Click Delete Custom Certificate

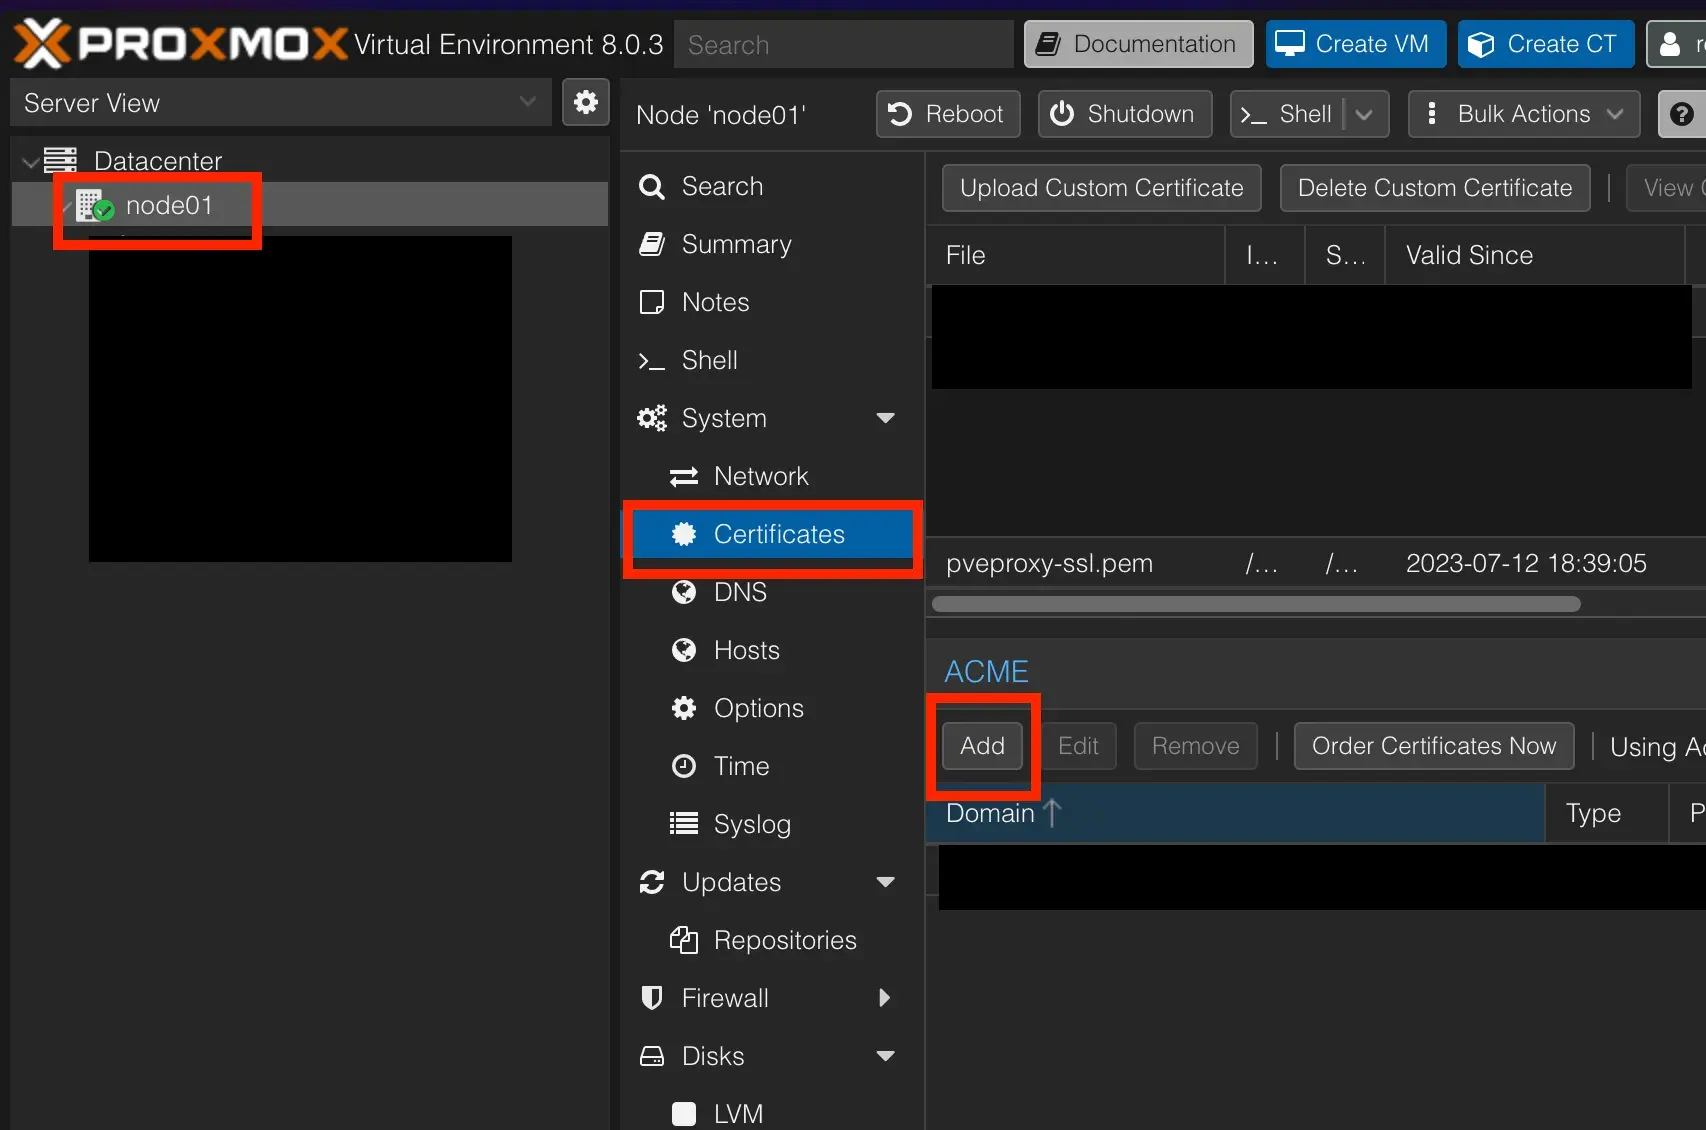tap(1435, 188)
